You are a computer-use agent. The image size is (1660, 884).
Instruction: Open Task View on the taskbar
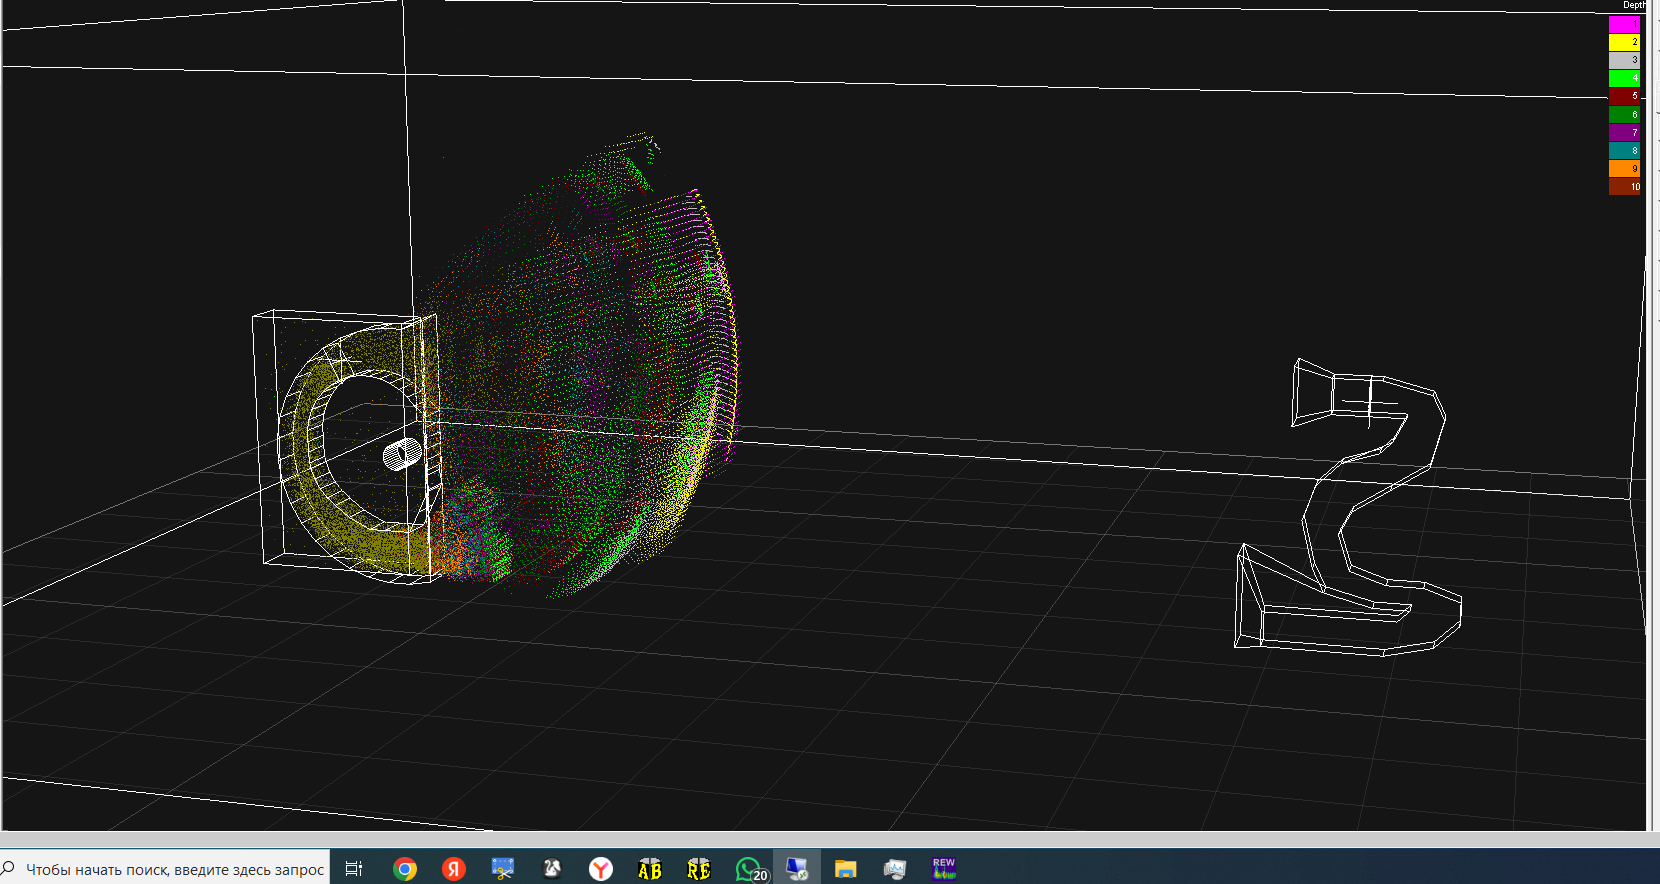click(x=354, y=868)
